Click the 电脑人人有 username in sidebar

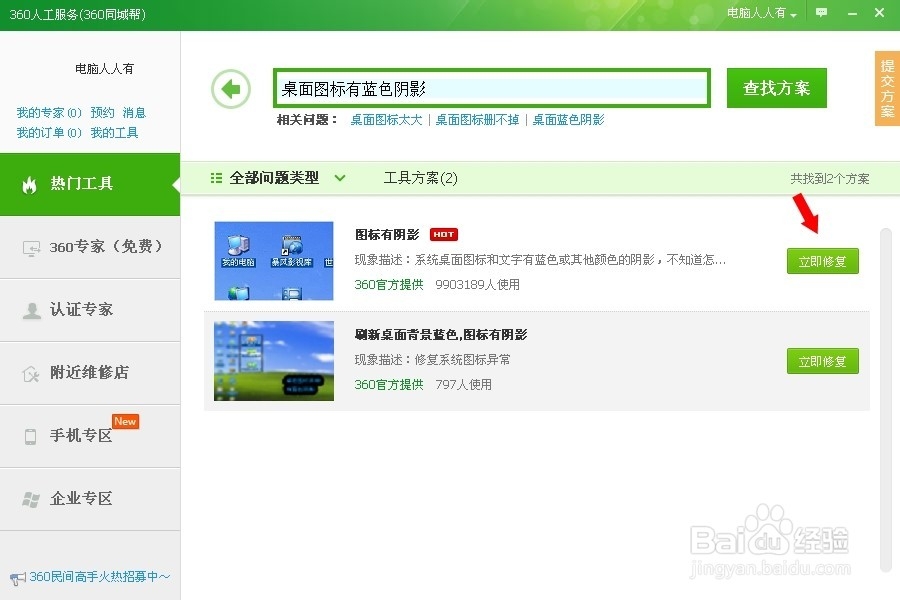pos(104,69)
